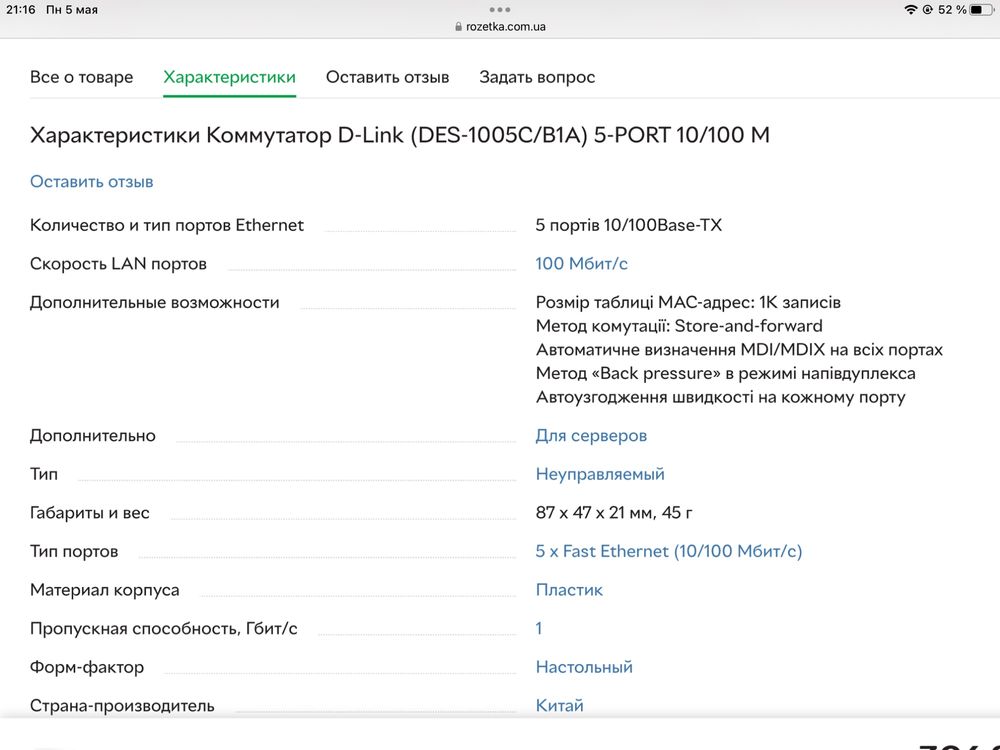1000x750 pixels.
Task: Switch to 'Оставить отзыв' tab
Action: click(388, 77)
